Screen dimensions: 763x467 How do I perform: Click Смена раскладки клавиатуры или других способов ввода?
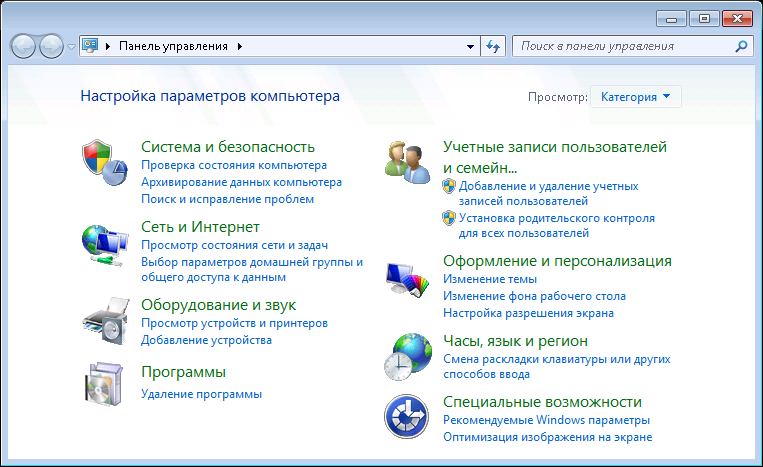pyautogui.click(x=557, y=367)
